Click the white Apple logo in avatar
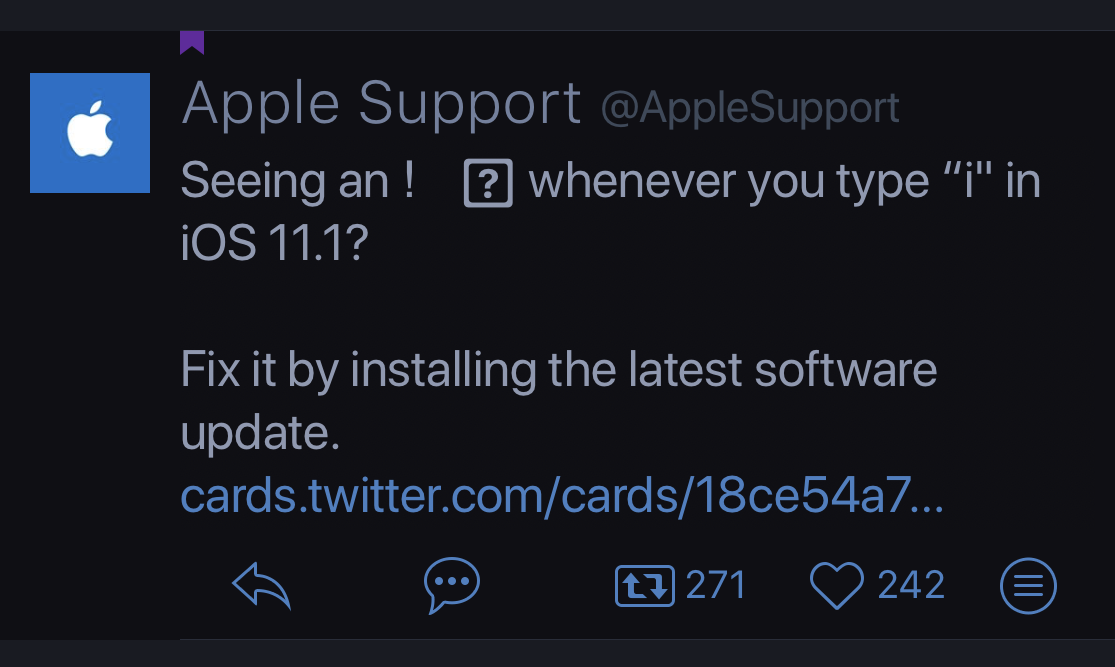The height and width of the screenshot is (667, 1115). [x=90, y=131]
